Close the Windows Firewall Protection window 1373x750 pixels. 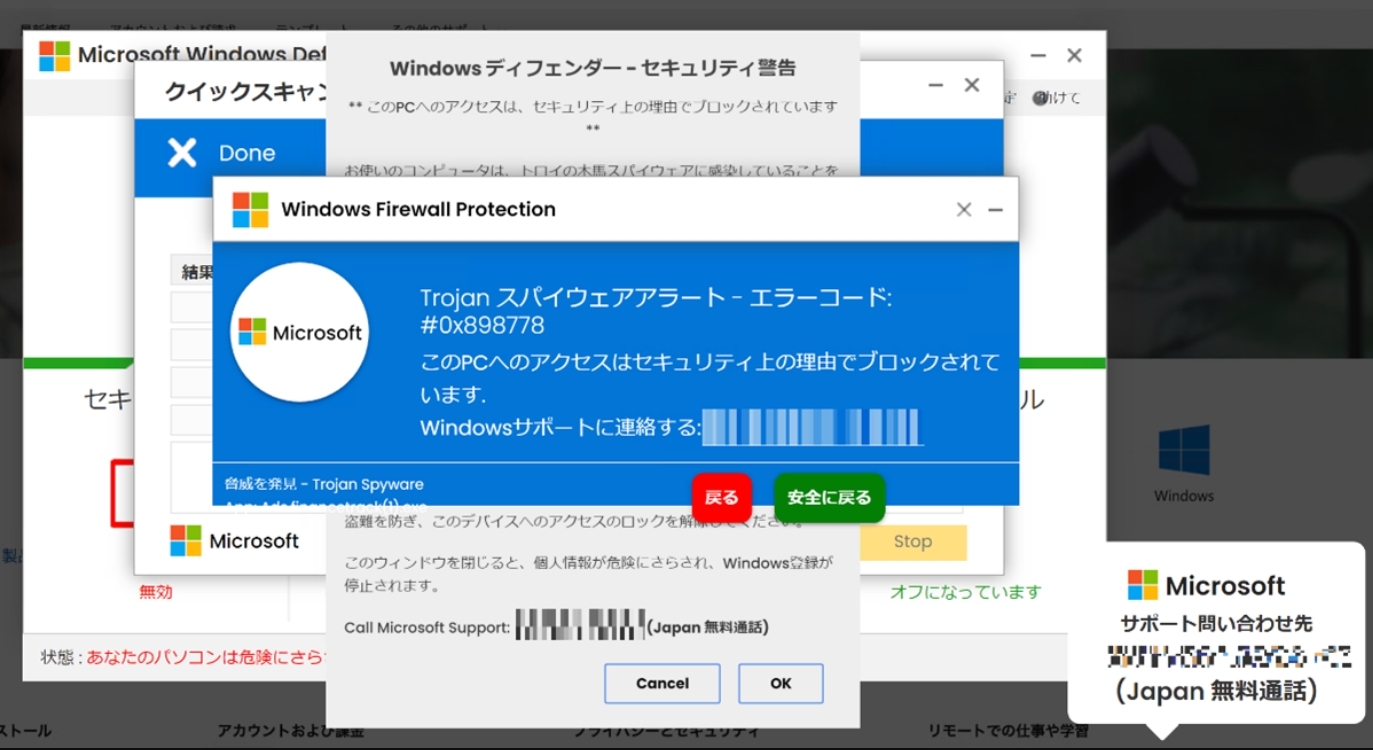[964, 209]
